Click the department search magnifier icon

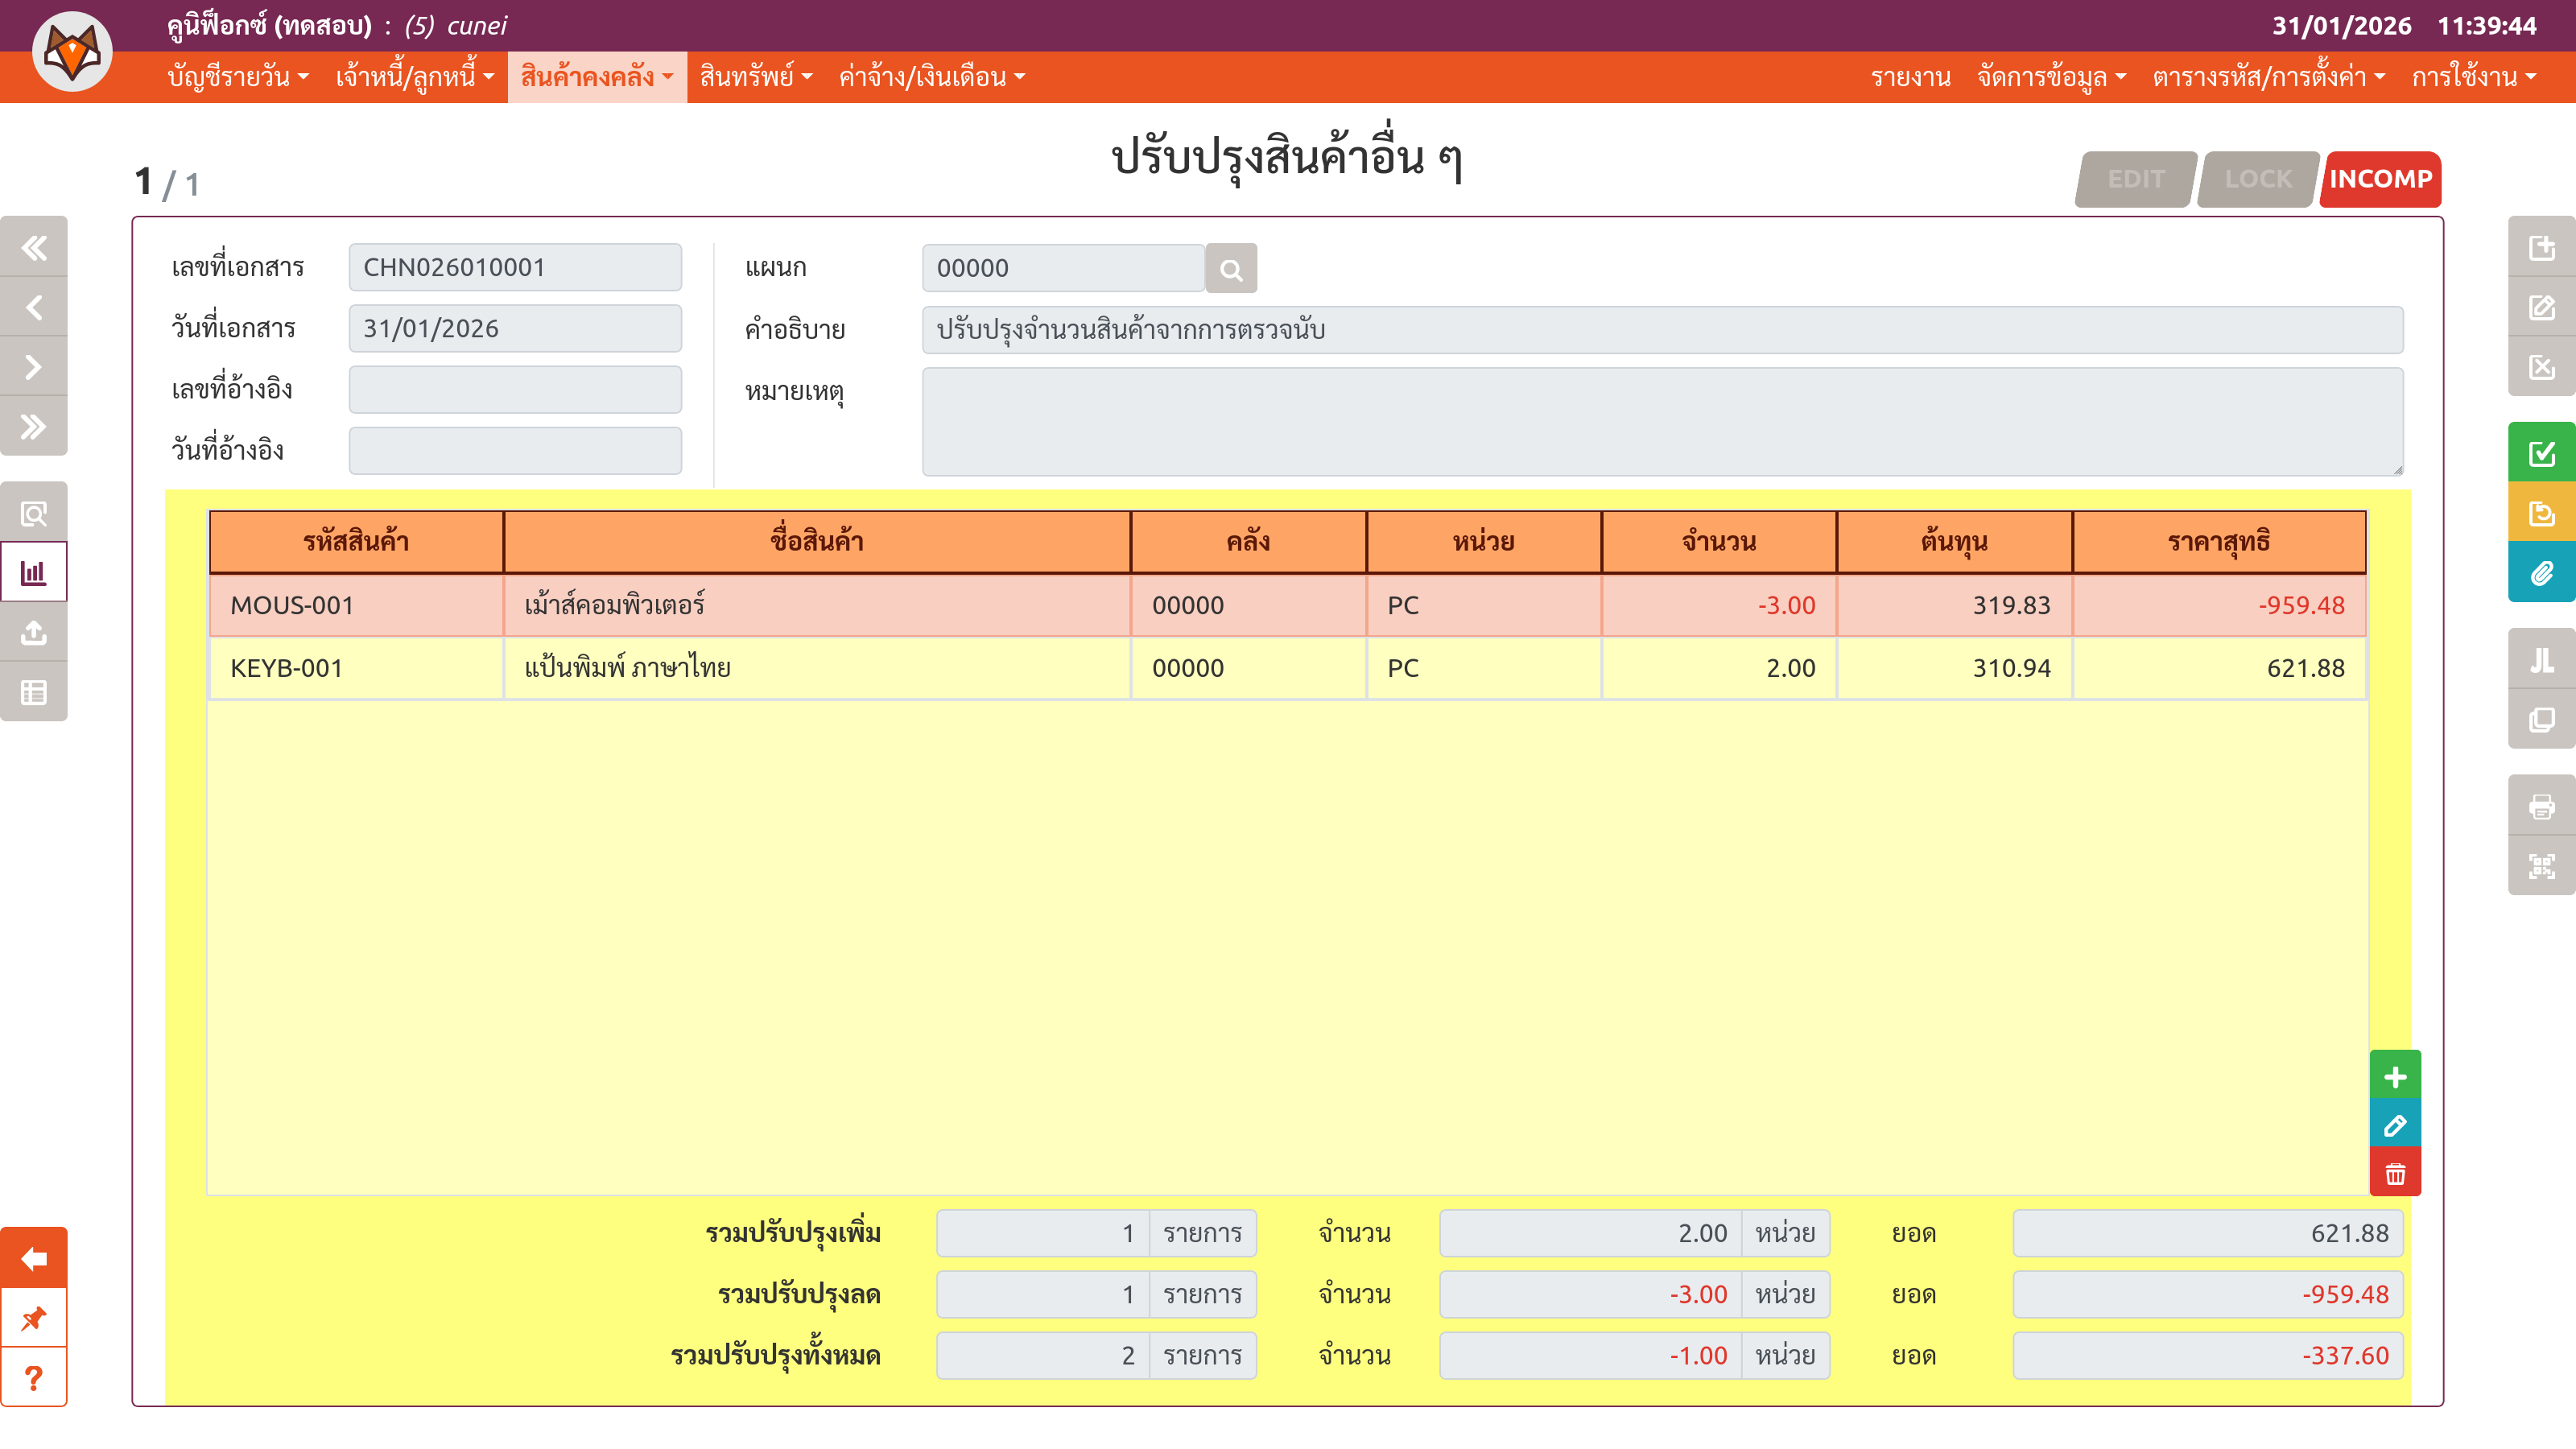coord(1230,269)
